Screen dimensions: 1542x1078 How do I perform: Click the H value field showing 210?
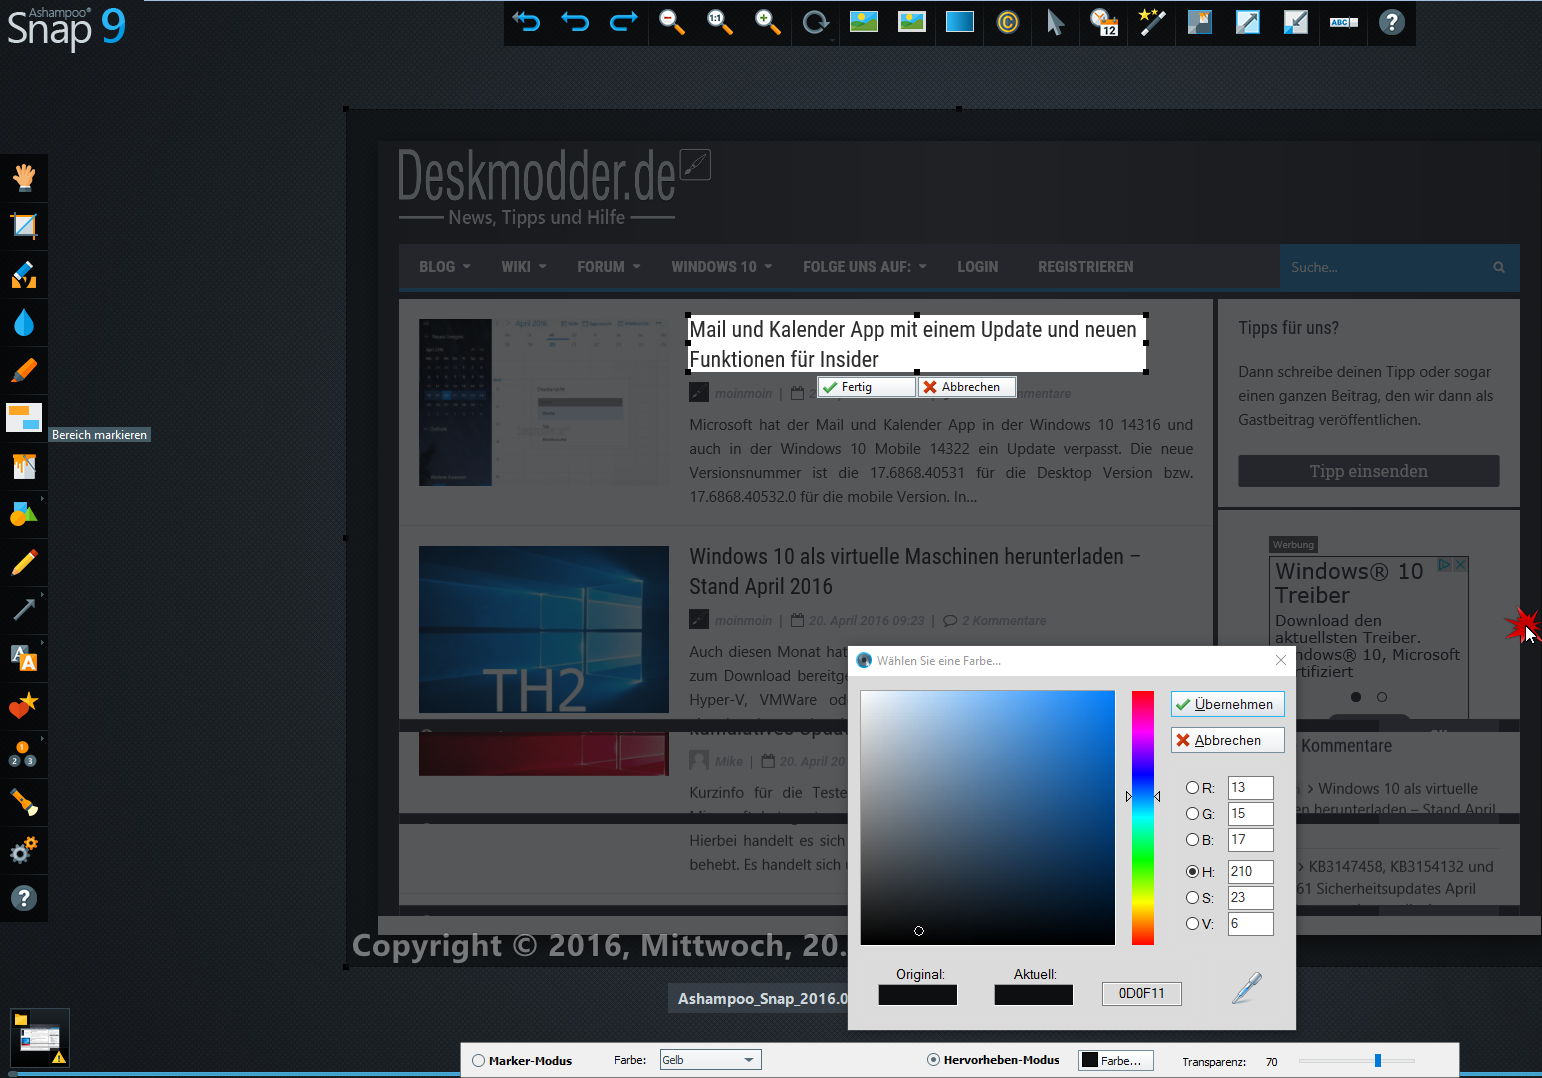(1251, 872)
